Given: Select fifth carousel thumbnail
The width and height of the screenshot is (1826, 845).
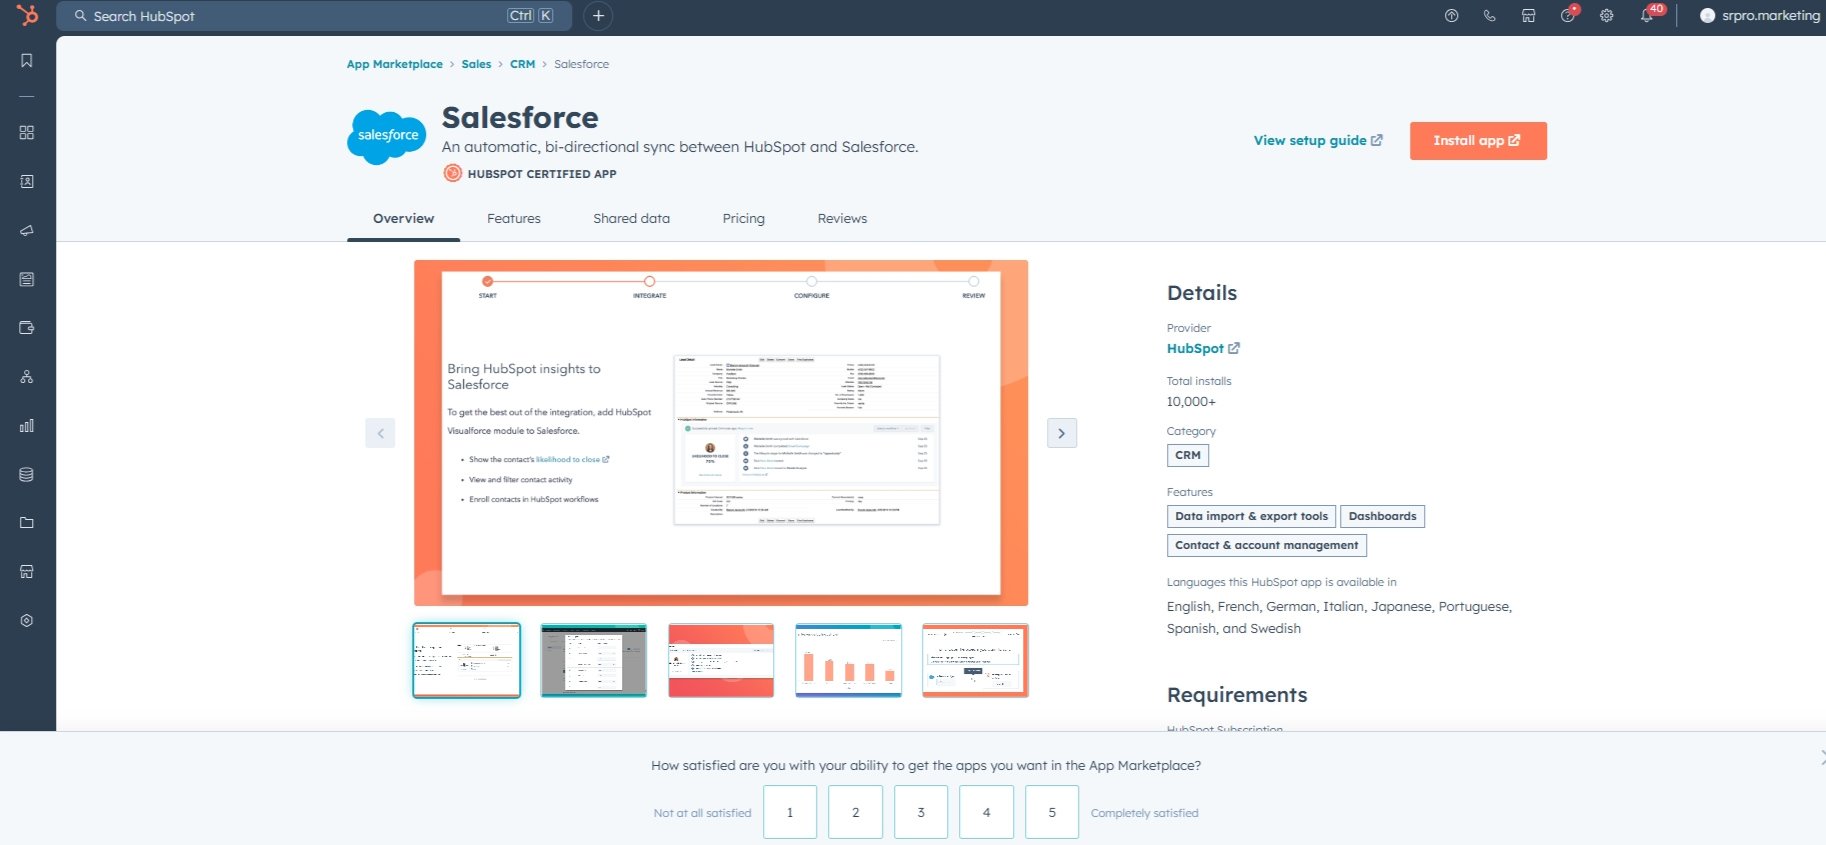Looking at the screenshot, I should tap(975, 660).
